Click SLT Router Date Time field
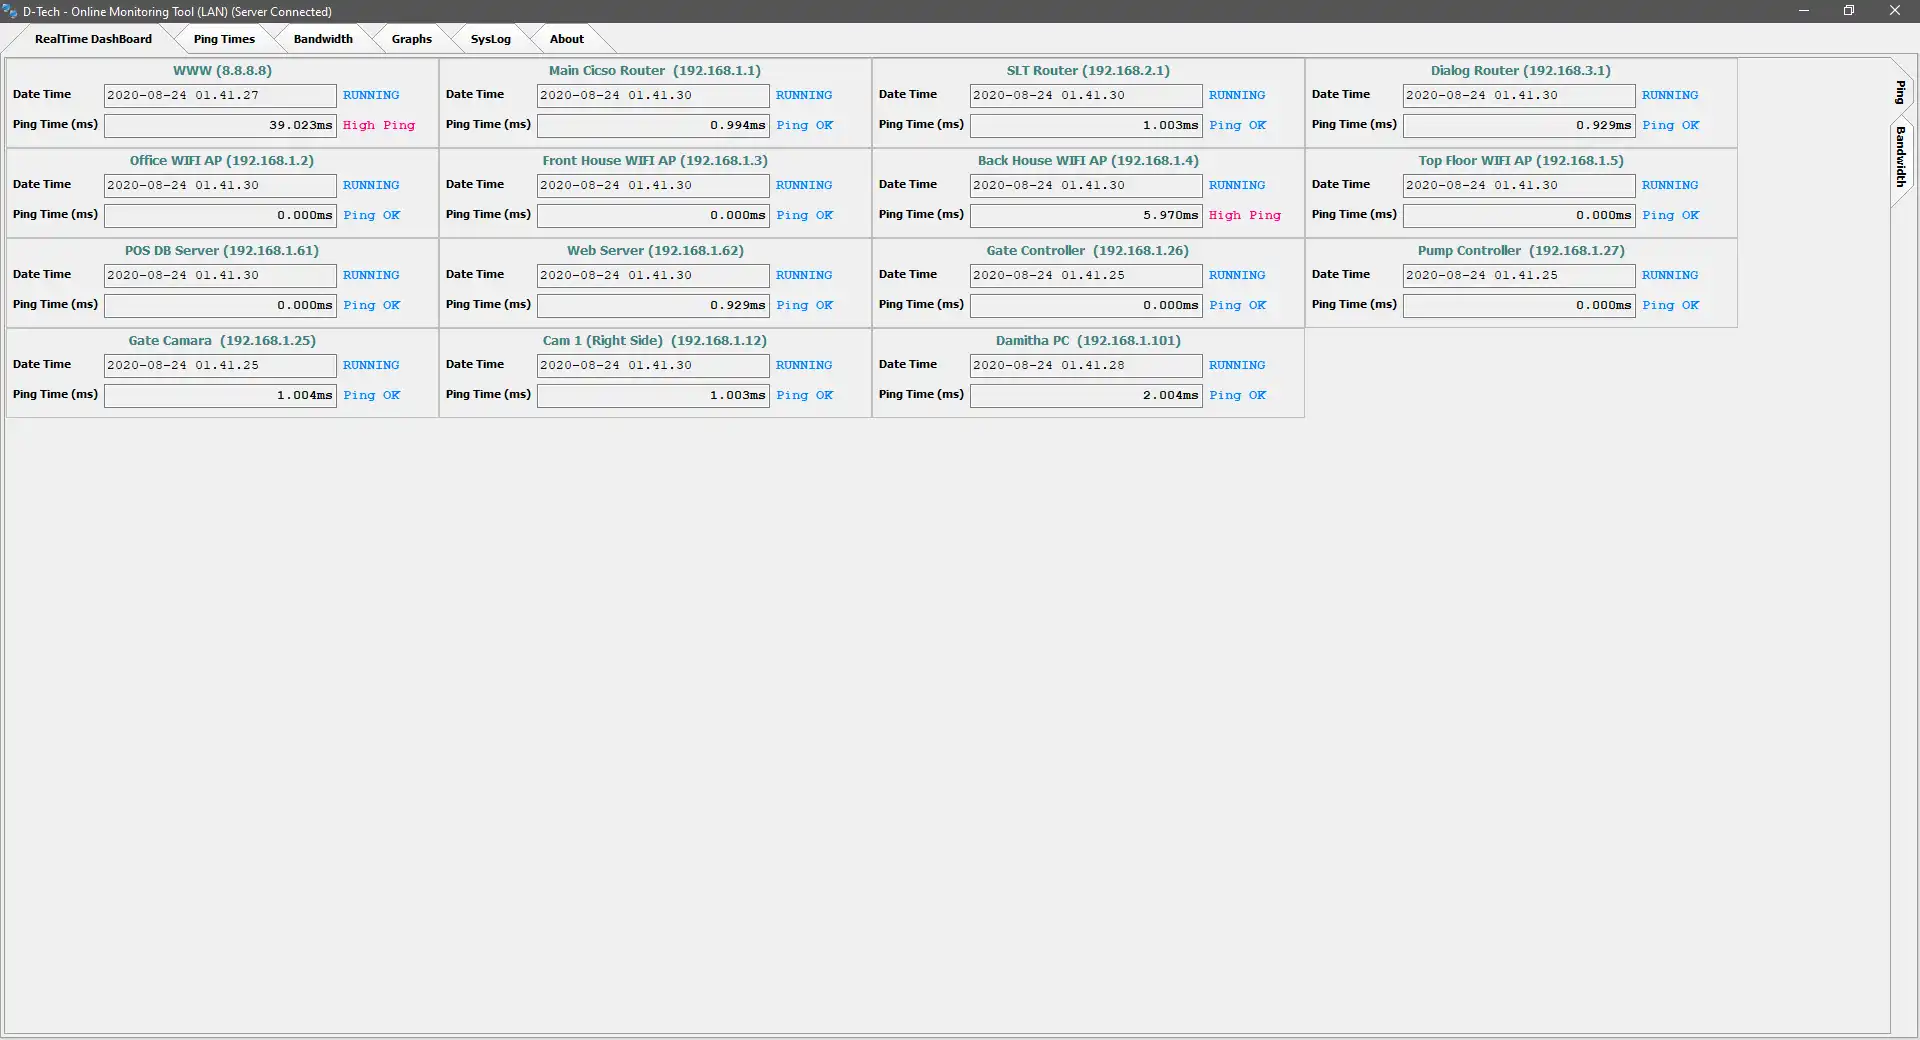This screenshot has width=1920, height=1040. pos(1086,96)
